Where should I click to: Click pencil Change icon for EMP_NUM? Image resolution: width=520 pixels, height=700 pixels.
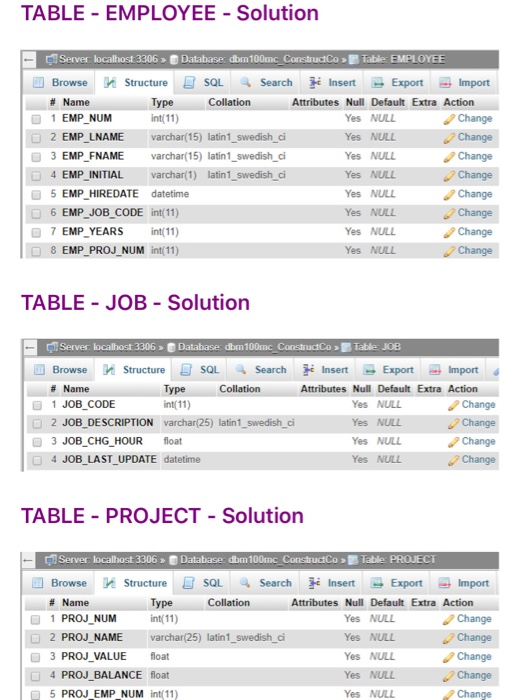(x=449, y=119)
